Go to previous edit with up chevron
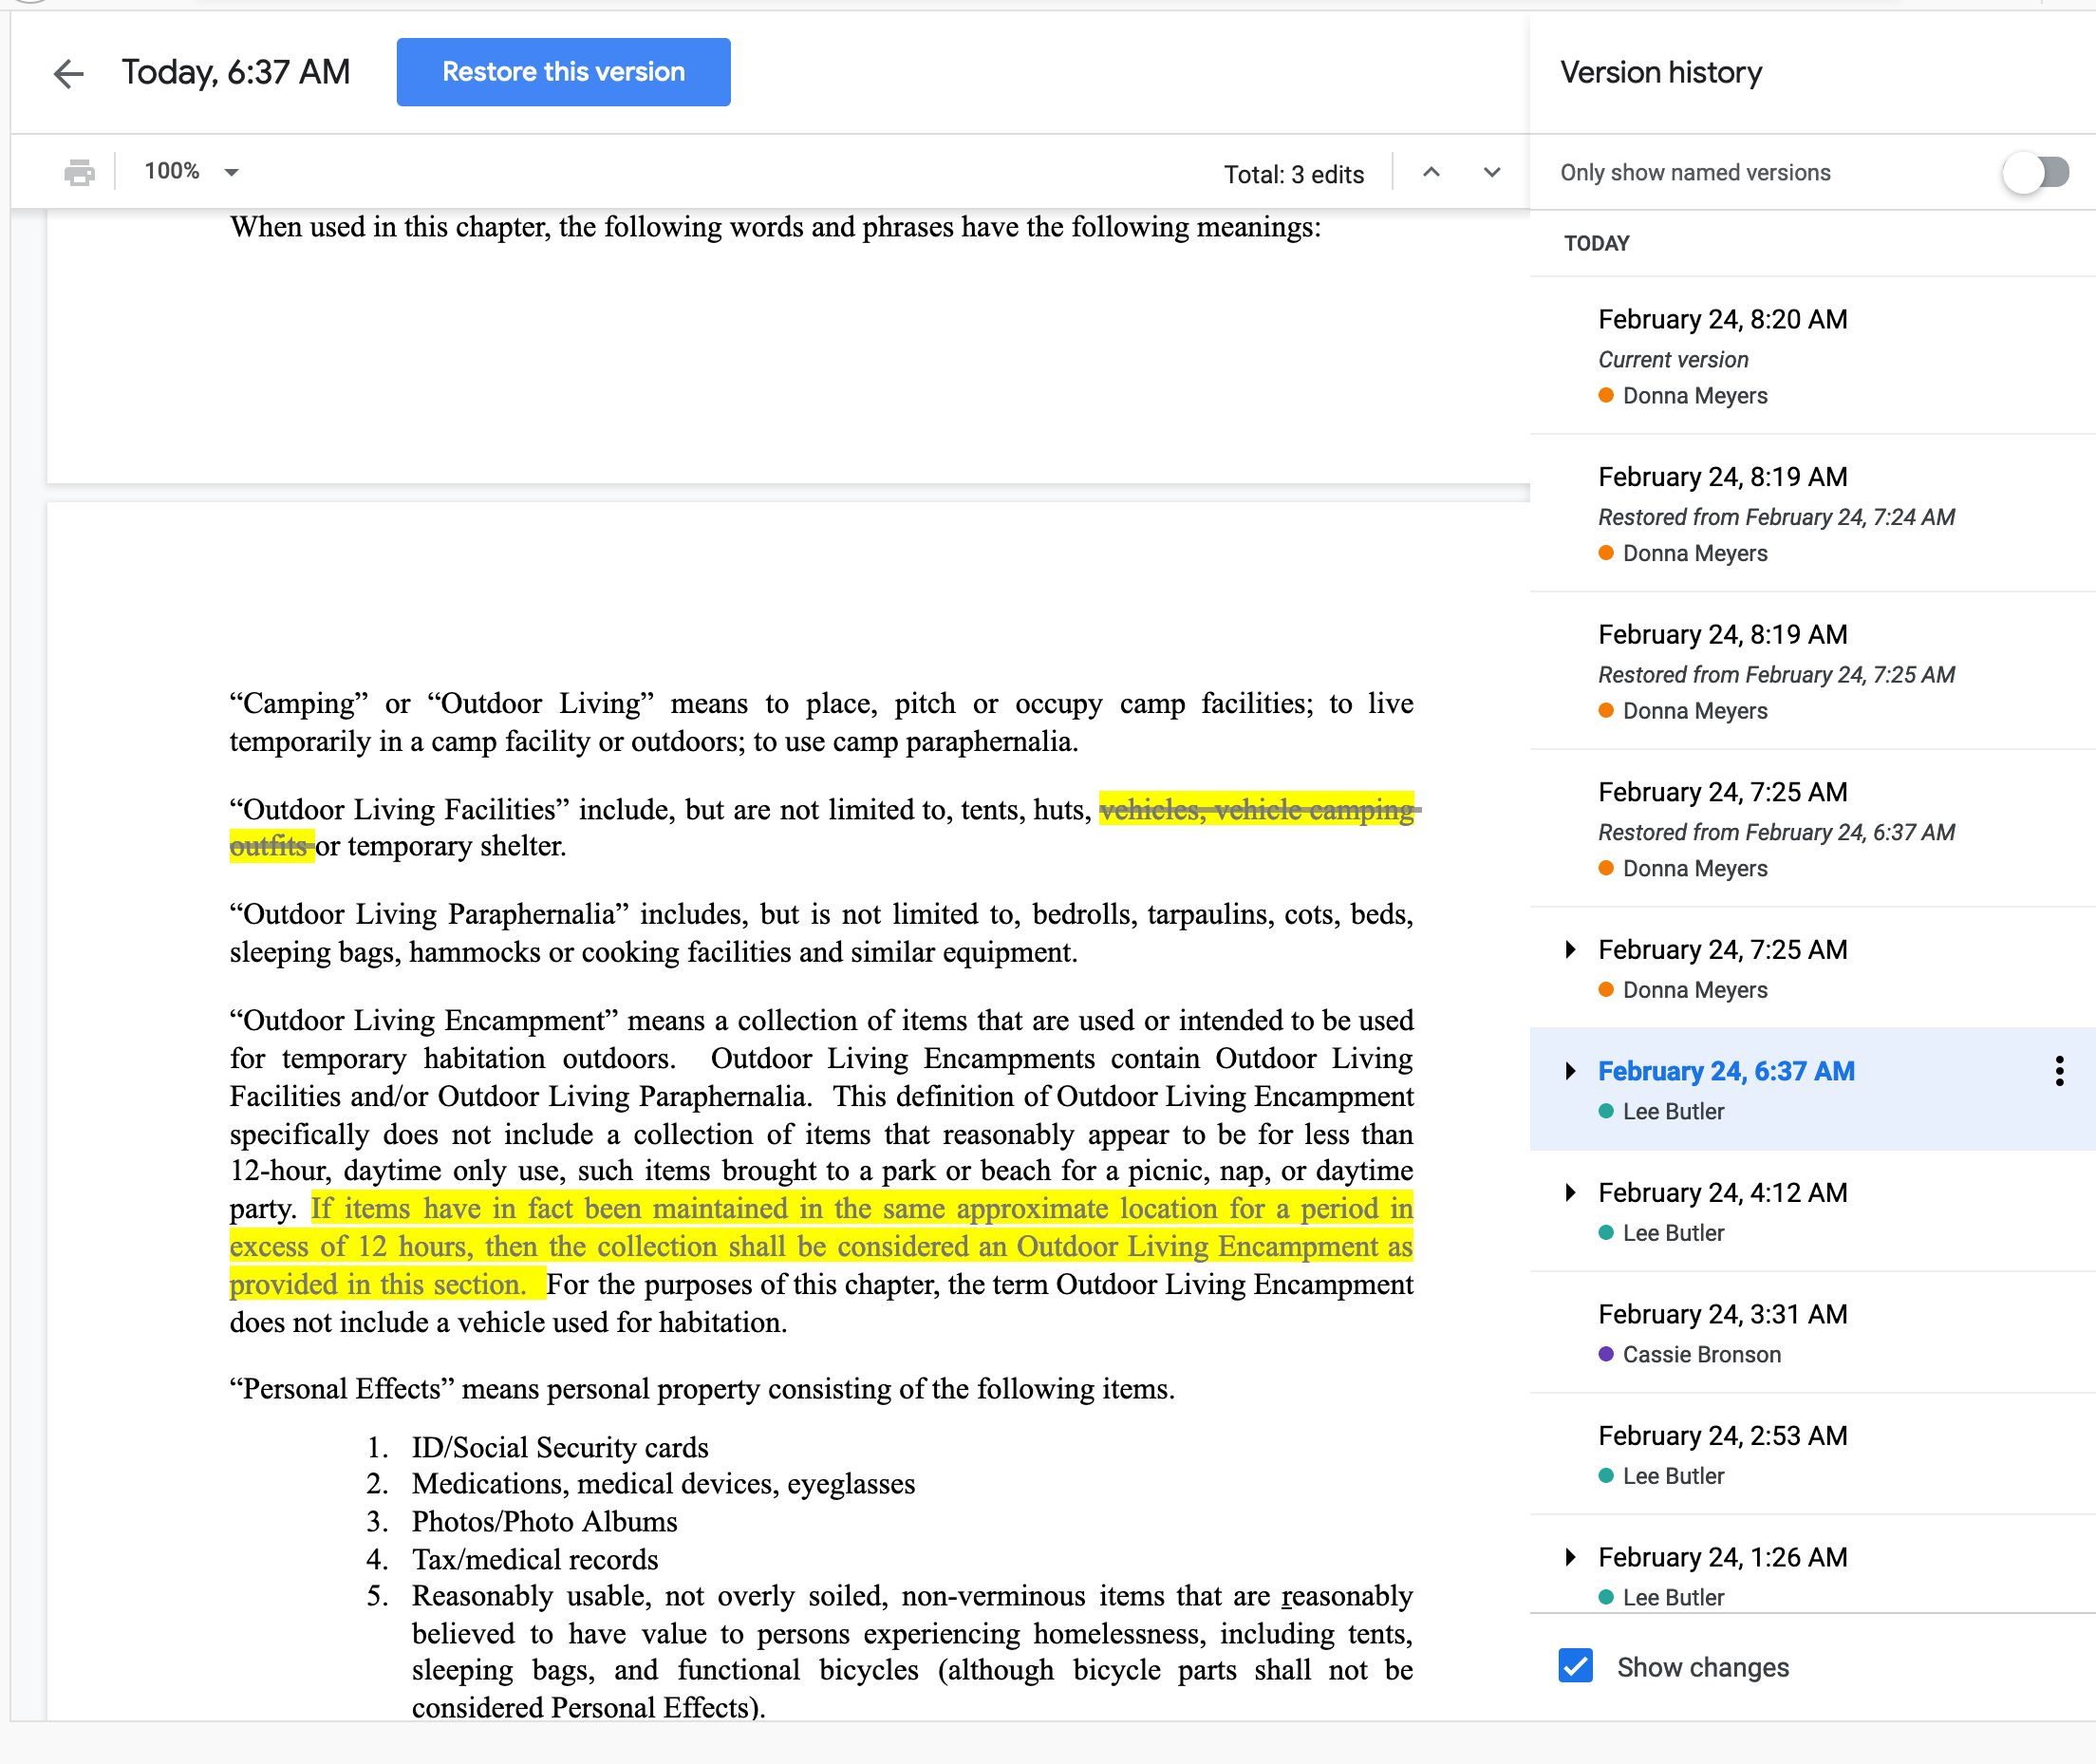Image resolution: width=2096 pixels, height=1764 pixels. coord(1431,172)
